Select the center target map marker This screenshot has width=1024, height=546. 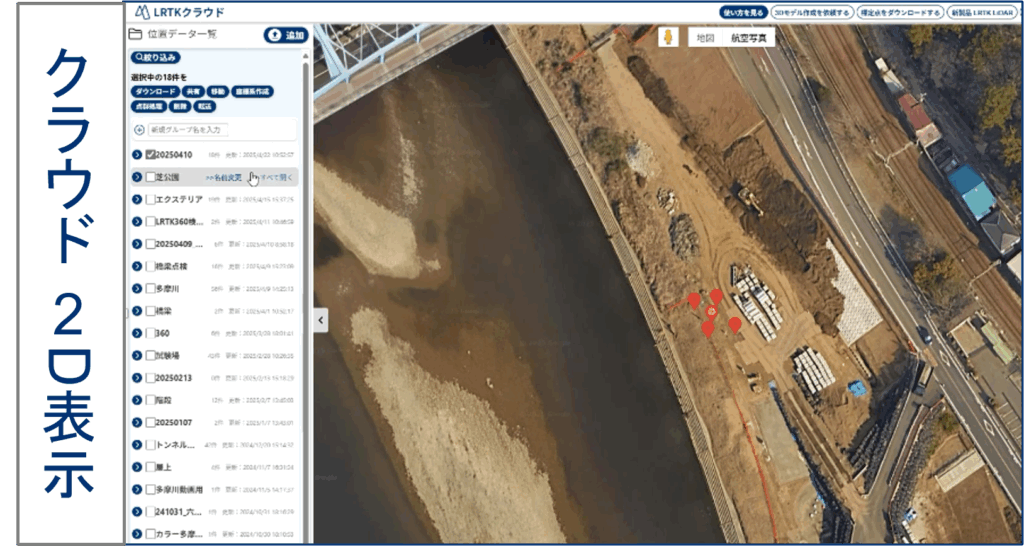point(712,312)
